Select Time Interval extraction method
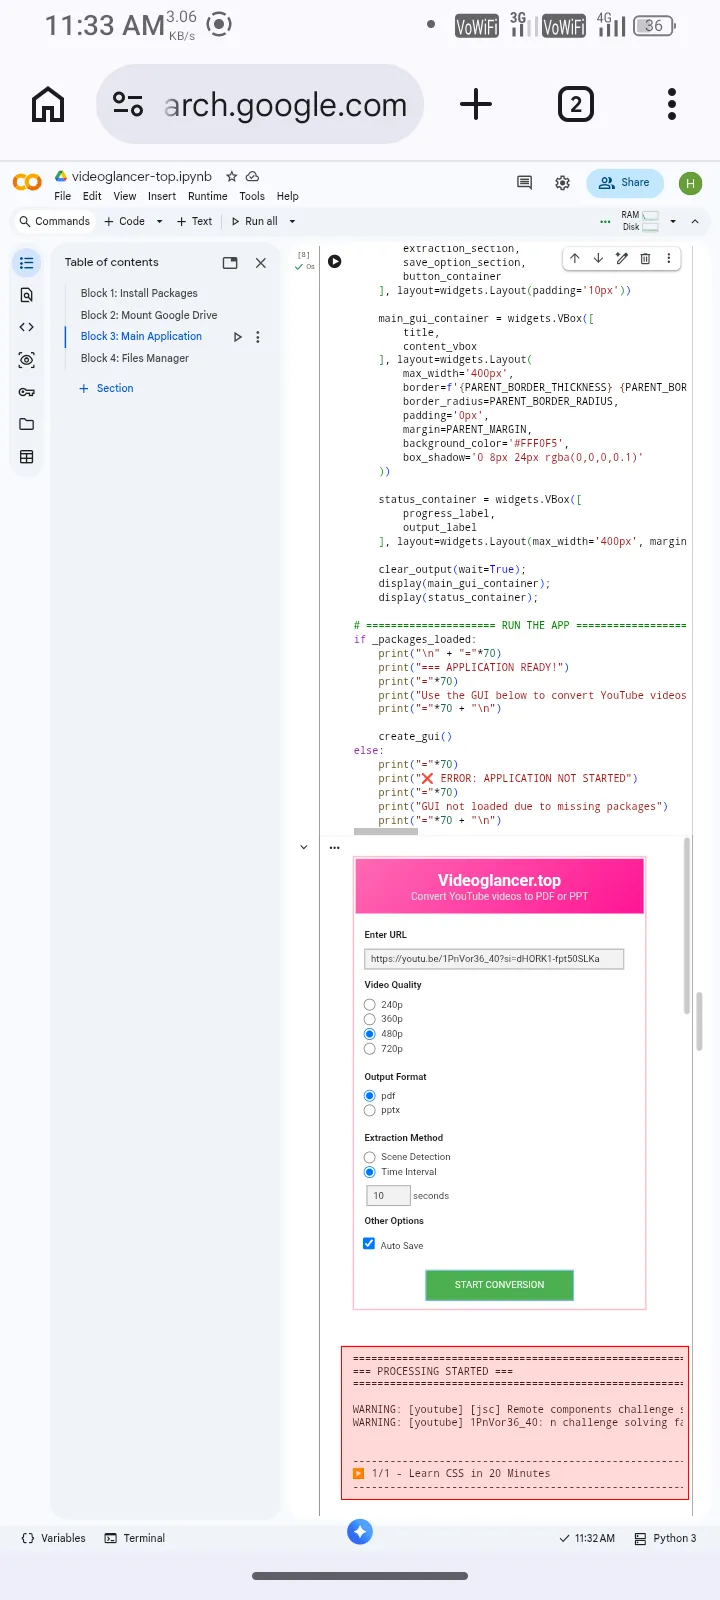Screen dimensions: 720x1600 click(370, 1172)
